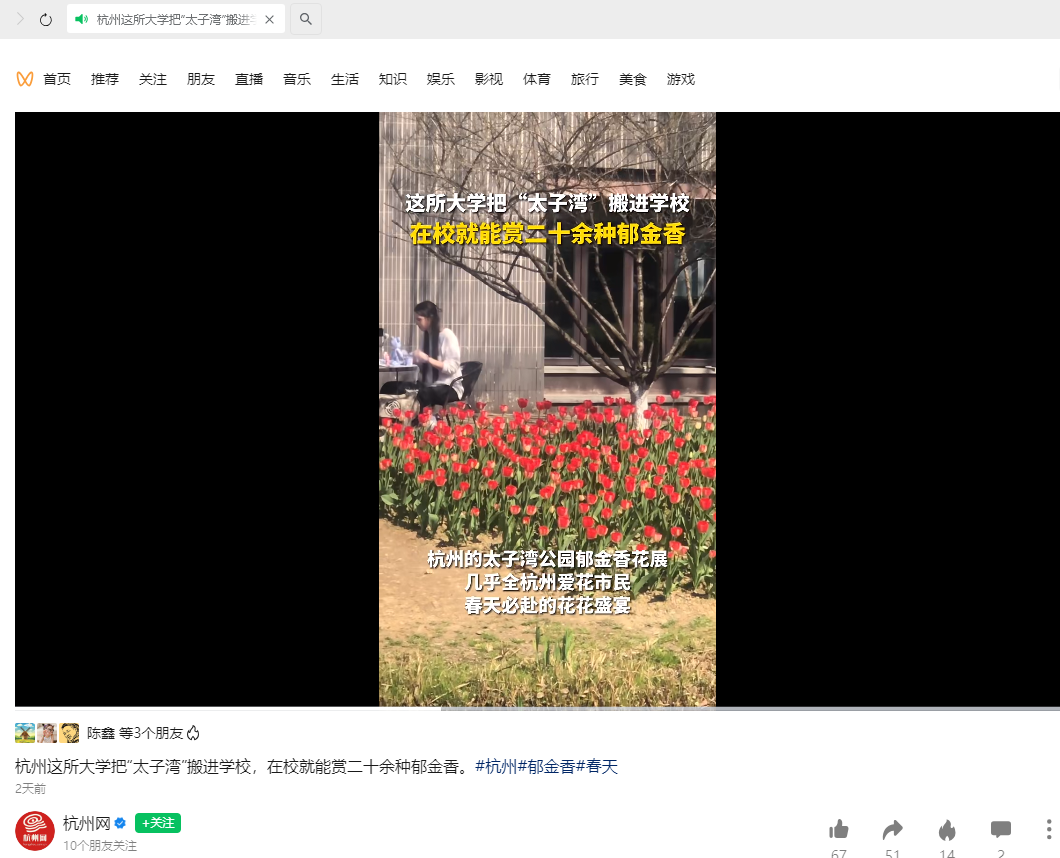
Task: Click the 杭州网 account avatar
Action: (35, 831)
